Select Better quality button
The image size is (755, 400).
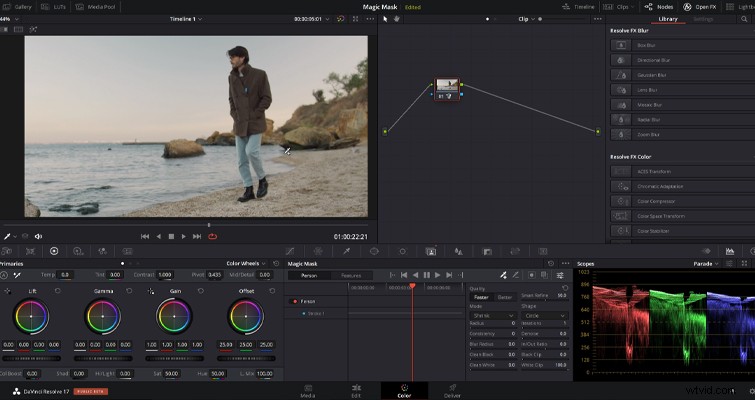click(504, 297)
